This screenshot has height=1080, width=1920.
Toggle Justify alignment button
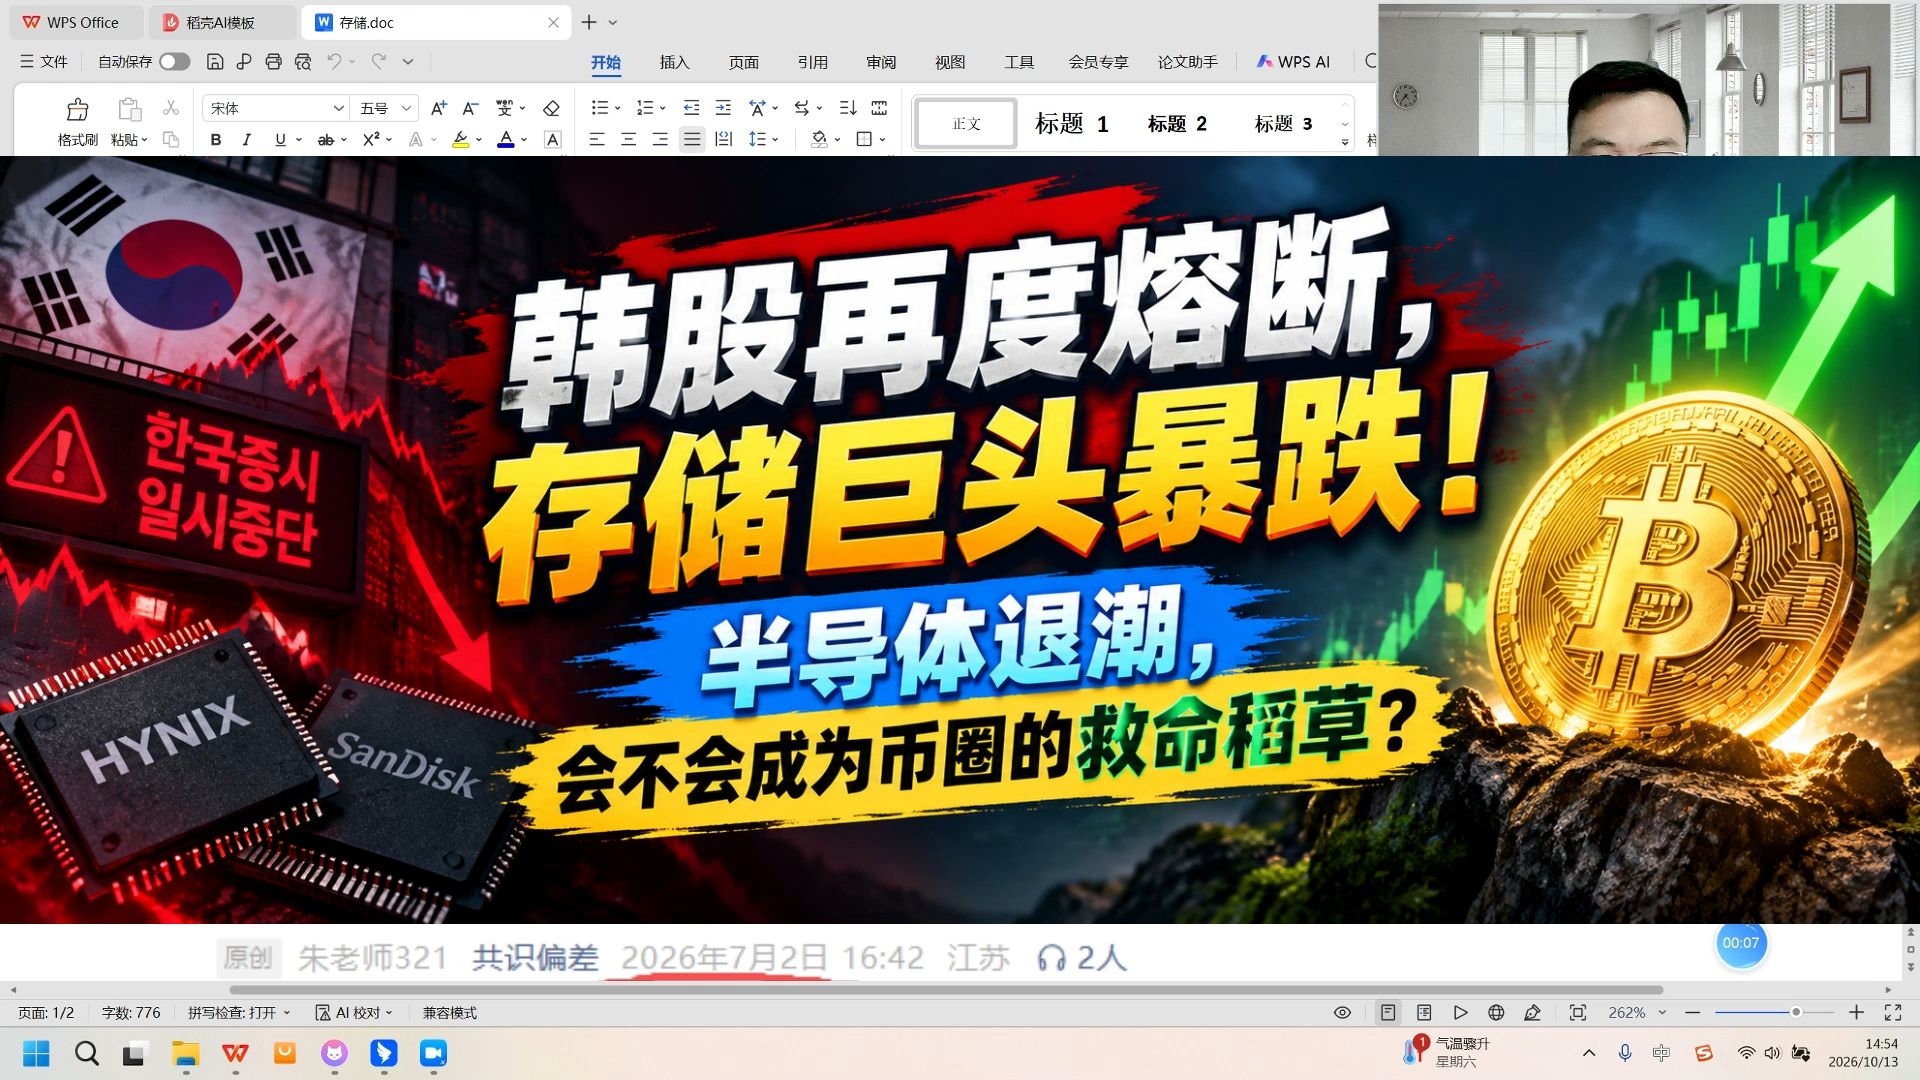(x=692, y=139)
